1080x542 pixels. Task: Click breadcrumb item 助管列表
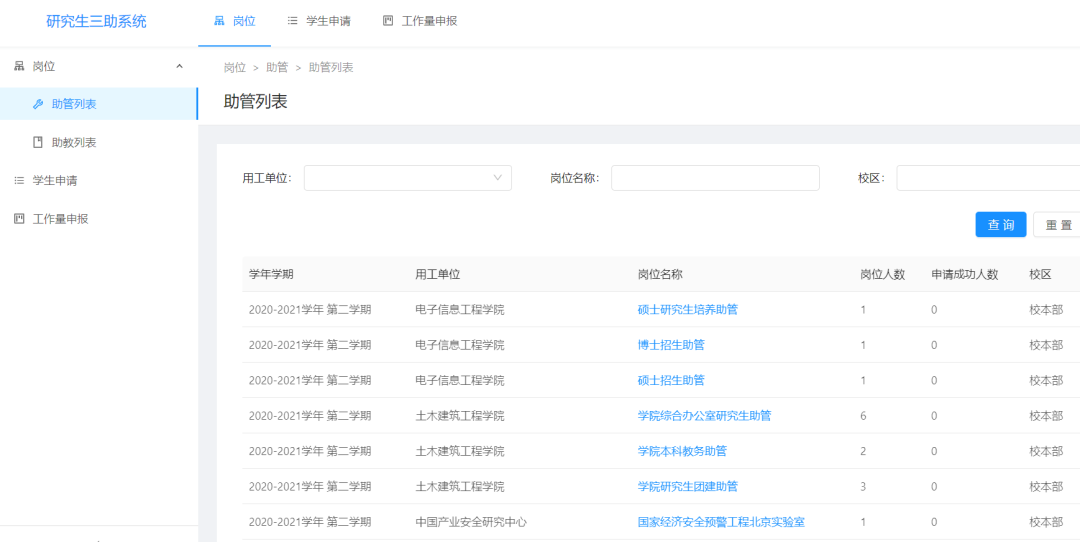pos(331,67)
